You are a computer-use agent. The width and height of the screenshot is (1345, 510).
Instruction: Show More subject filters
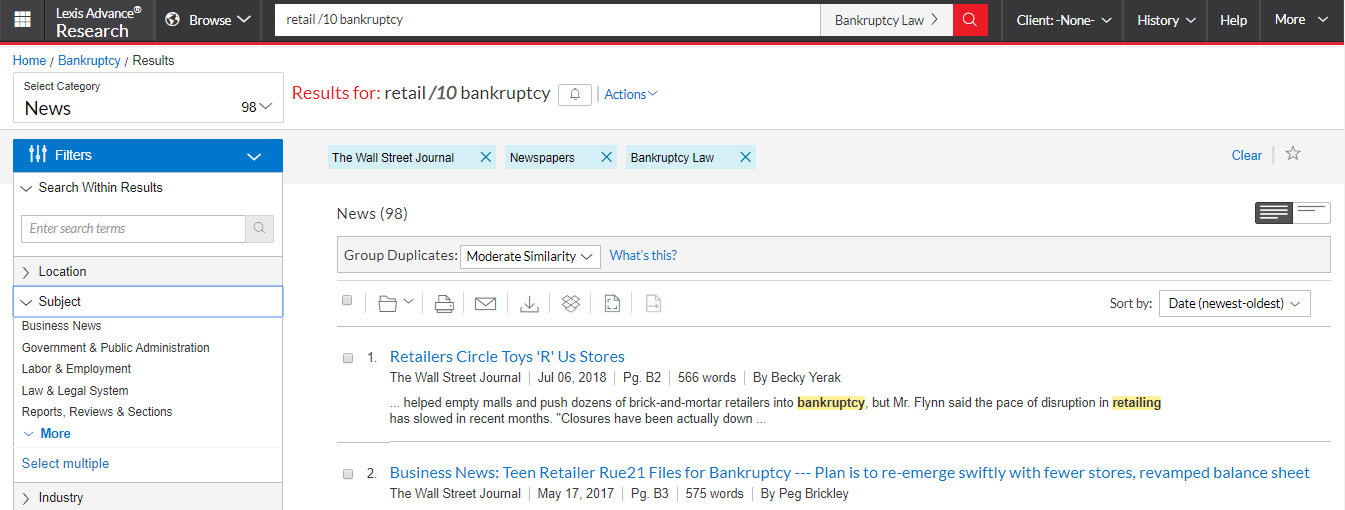pyautogui.click(x=47, y=434)
